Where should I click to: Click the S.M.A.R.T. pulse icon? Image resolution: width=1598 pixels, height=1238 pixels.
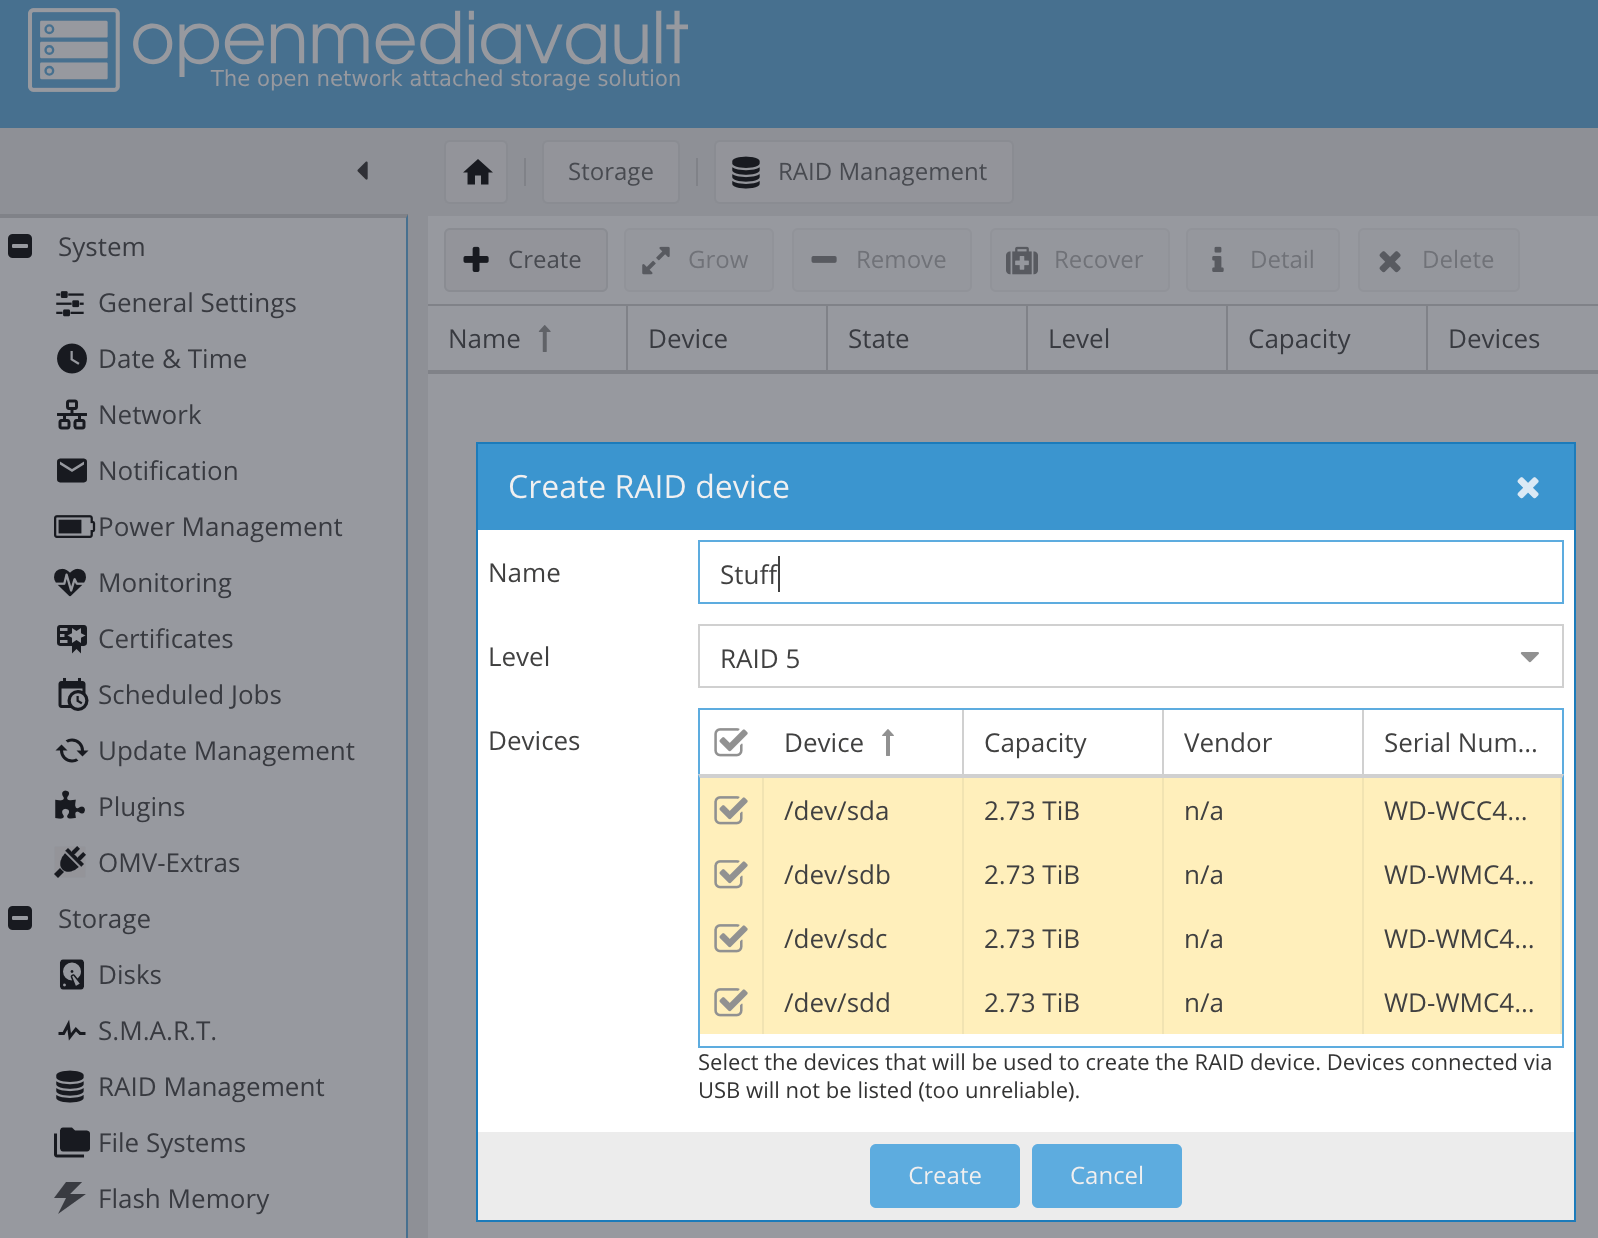[71, 1030]
